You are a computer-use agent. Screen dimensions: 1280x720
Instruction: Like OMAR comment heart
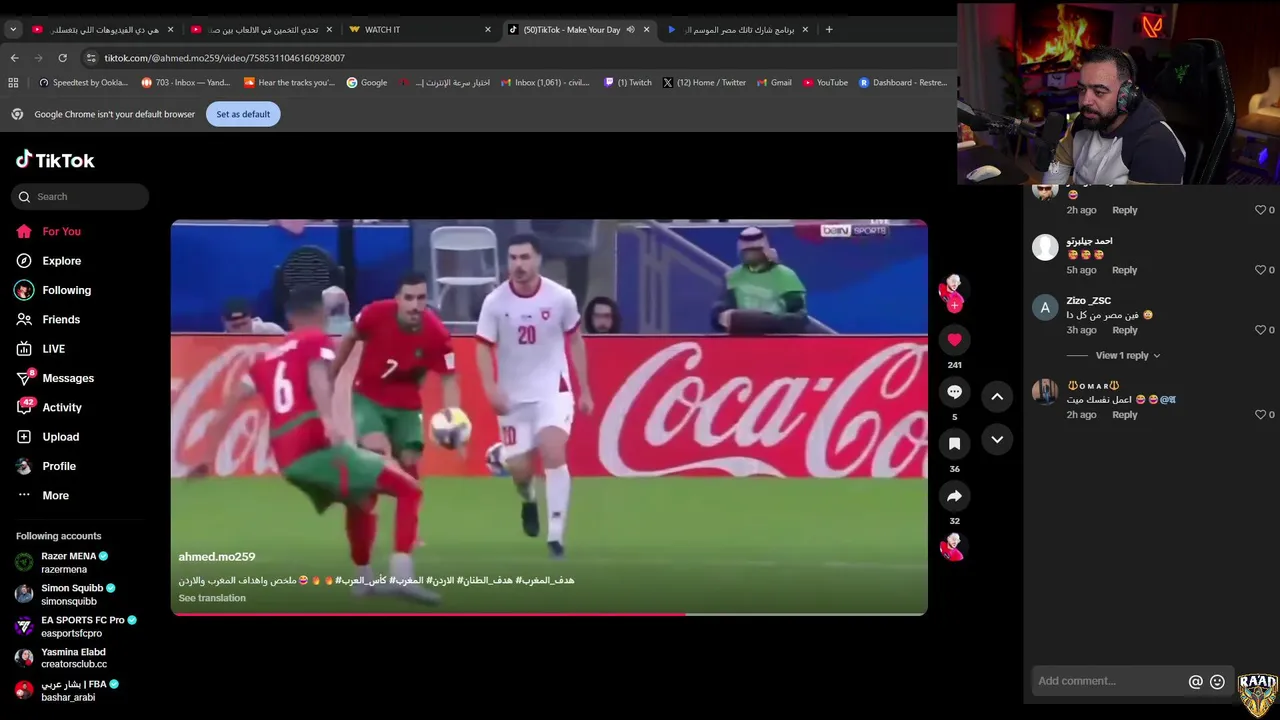coord(1261,415)
